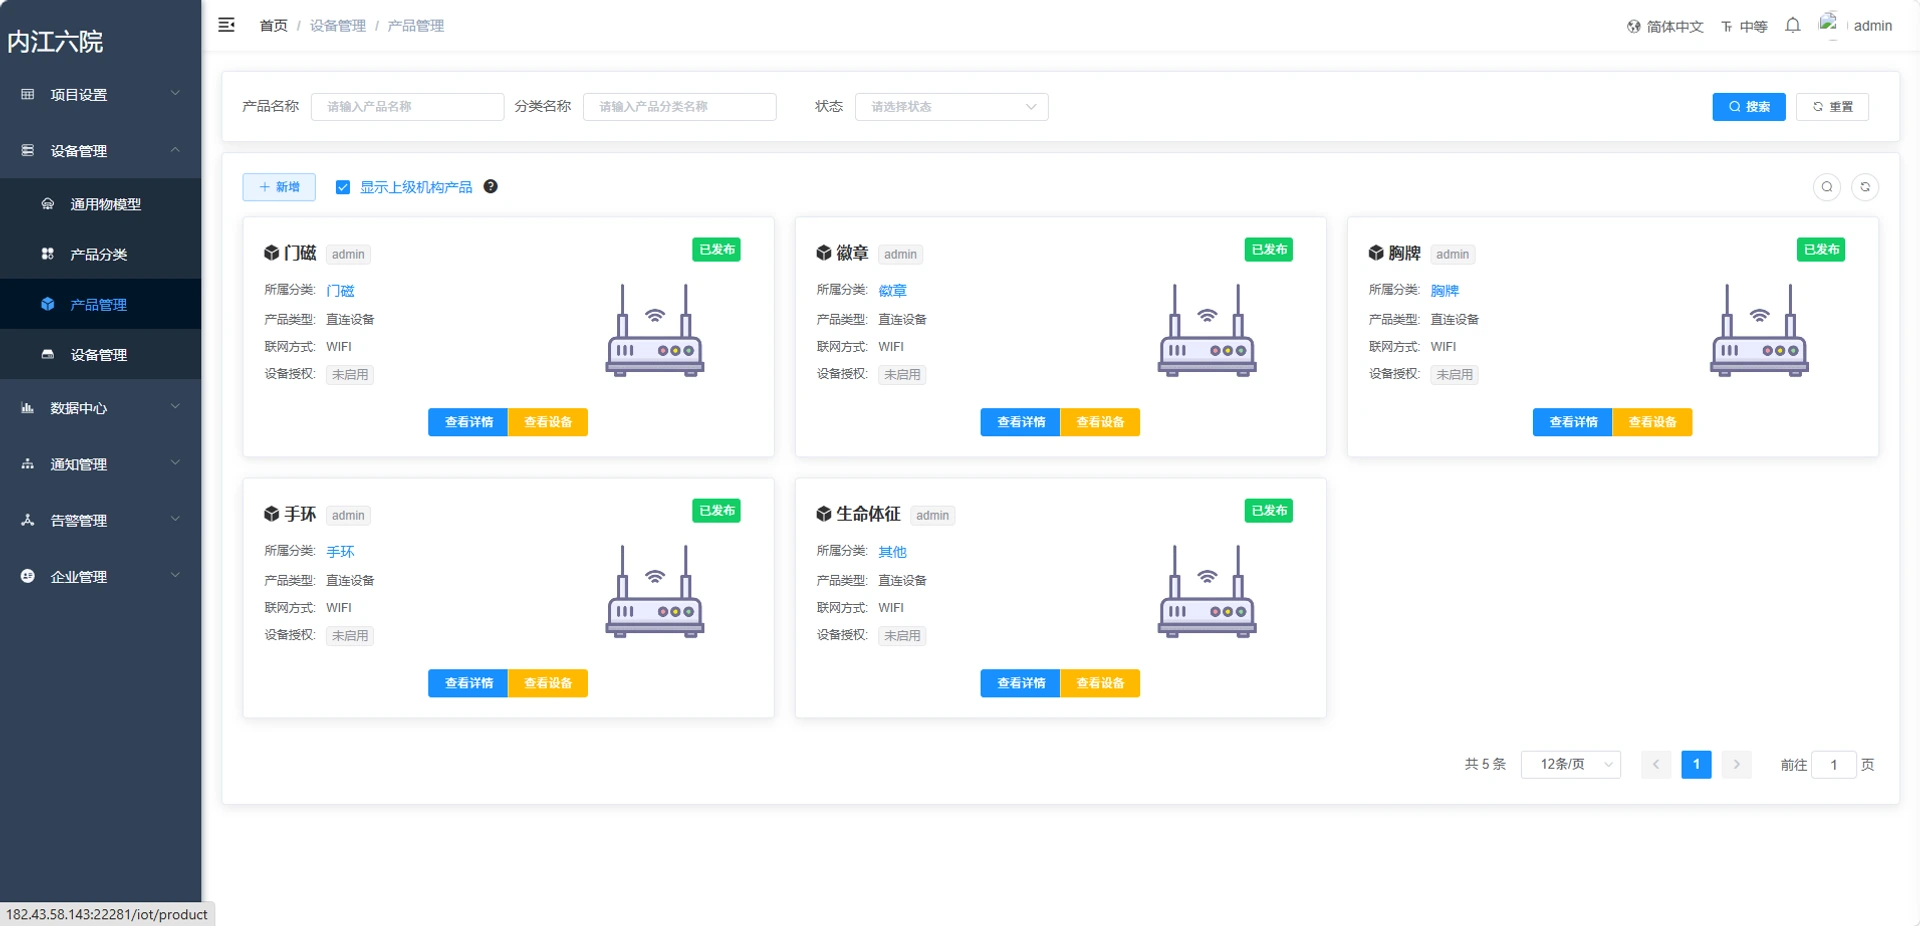Screen dimensions: 1920x926
Task: Click the blue 搜索 button
Action: 1749,107
